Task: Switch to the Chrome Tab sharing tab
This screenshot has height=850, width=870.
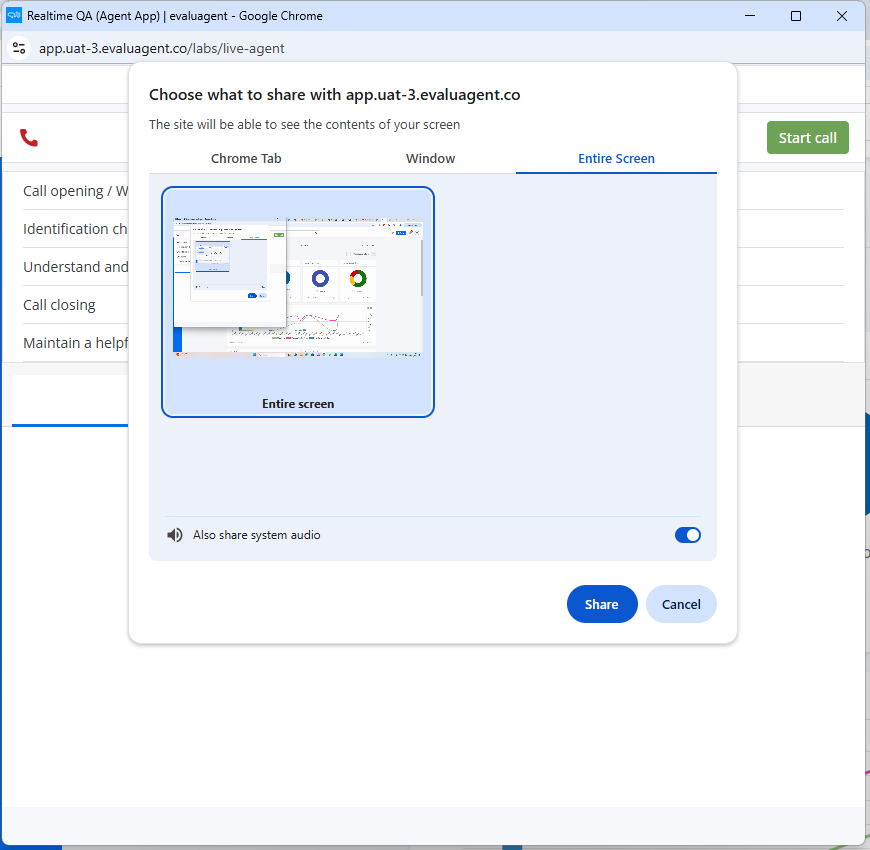Action: [x=246, y=159]
